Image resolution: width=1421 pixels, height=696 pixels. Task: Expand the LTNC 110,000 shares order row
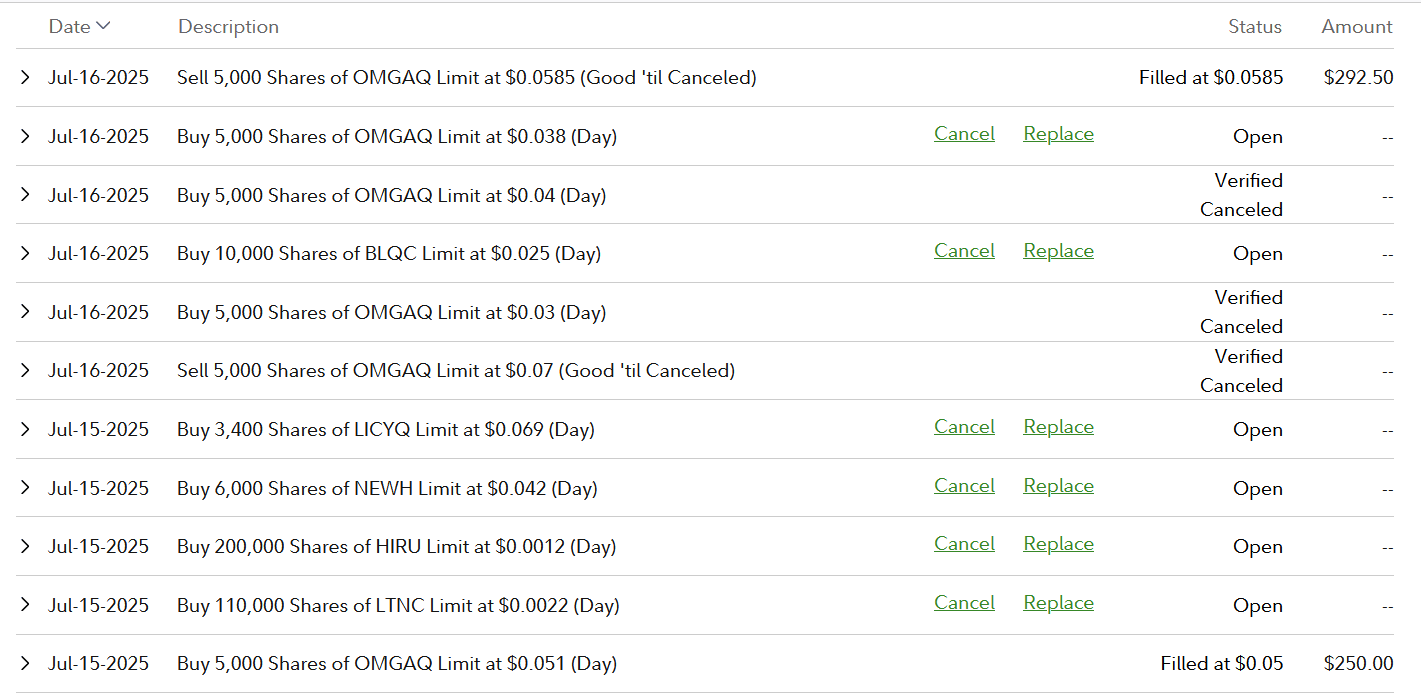[26, 606]
